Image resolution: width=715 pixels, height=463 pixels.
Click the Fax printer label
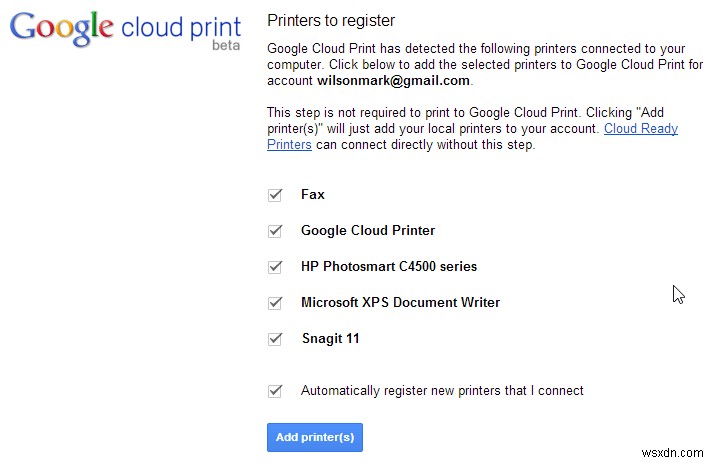tap(313, 194)
